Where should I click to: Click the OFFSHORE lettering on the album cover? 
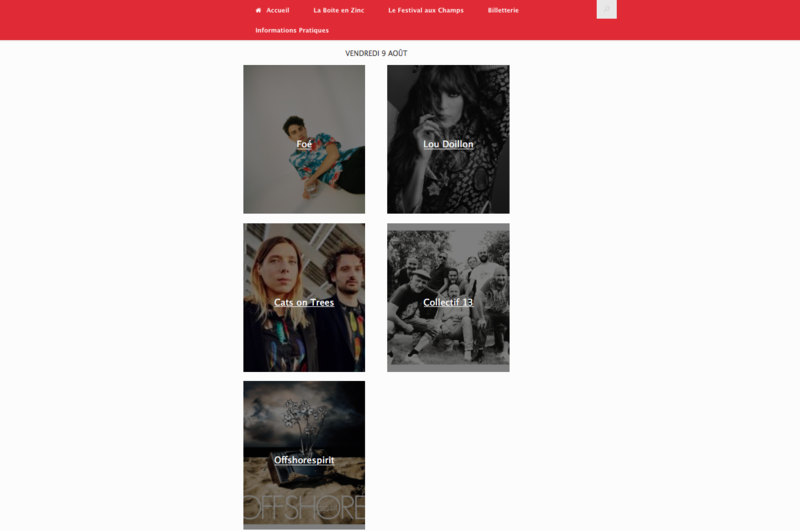click(x=304, y=508)
